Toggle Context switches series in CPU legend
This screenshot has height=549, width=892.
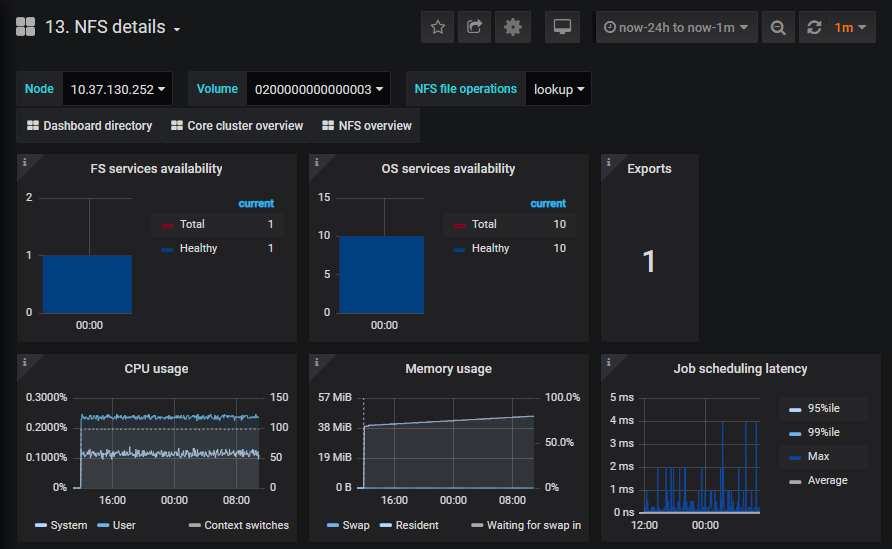pyautogui.click(x=239, y=525)
